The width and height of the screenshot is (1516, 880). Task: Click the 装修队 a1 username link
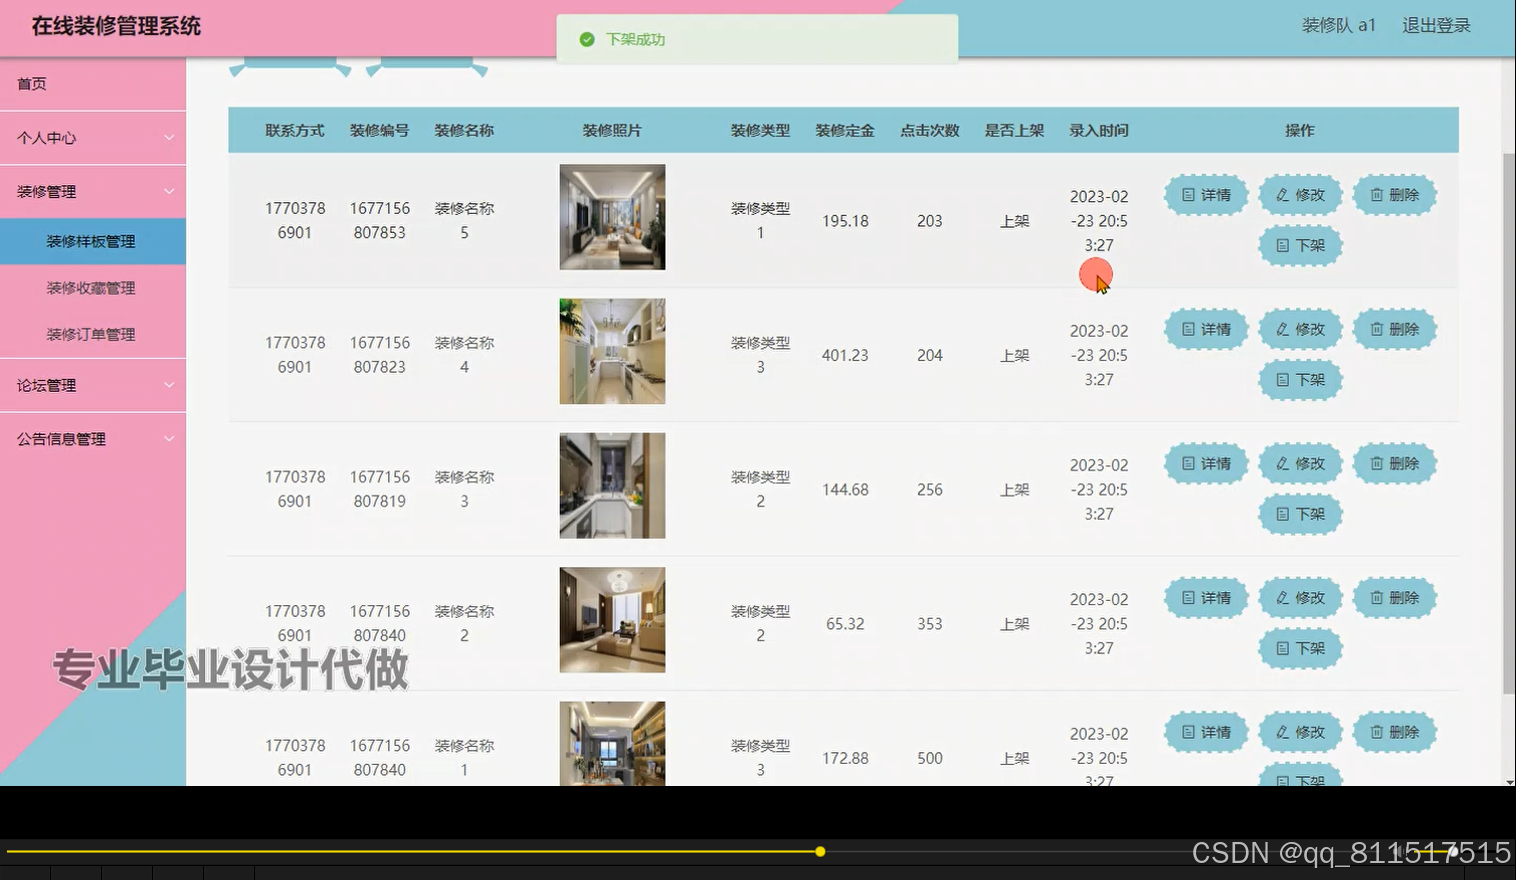pyautogui.click(x=1338, y=25)
